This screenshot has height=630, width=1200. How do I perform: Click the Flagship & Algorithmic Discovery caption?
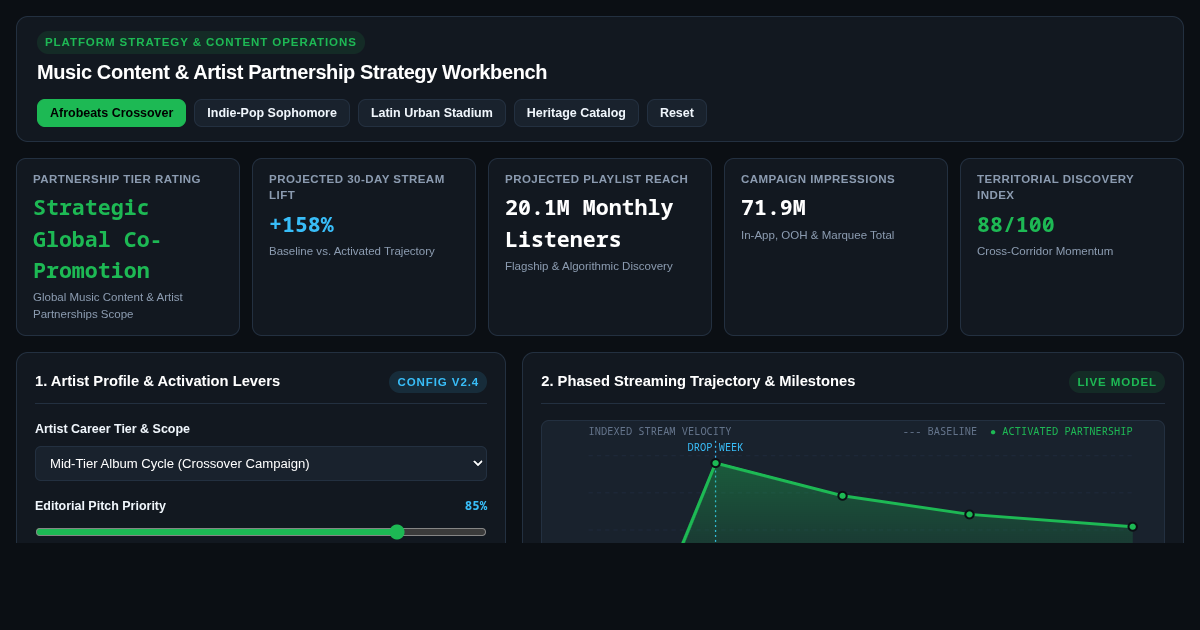coord(589,266)
